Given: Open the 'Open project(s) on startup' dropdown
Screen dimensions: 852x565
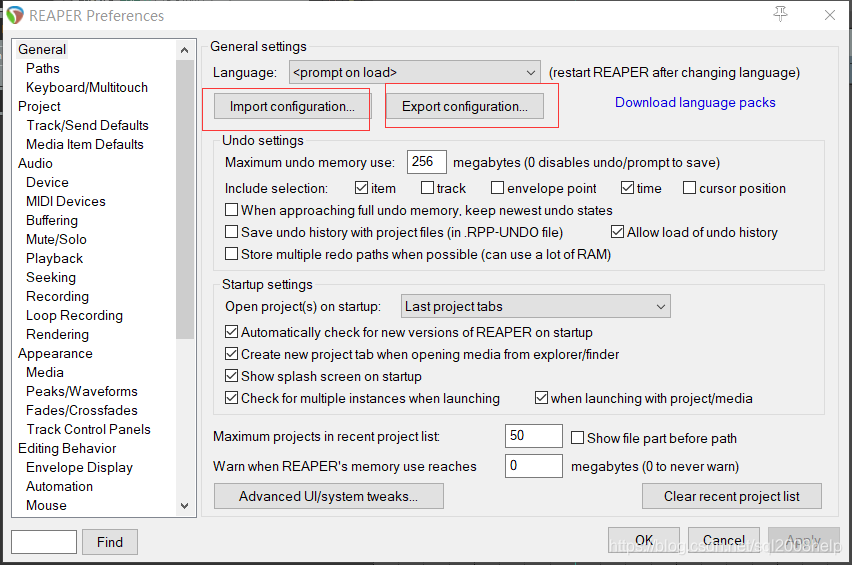Looking at the screenshot, I should point(536,306).
